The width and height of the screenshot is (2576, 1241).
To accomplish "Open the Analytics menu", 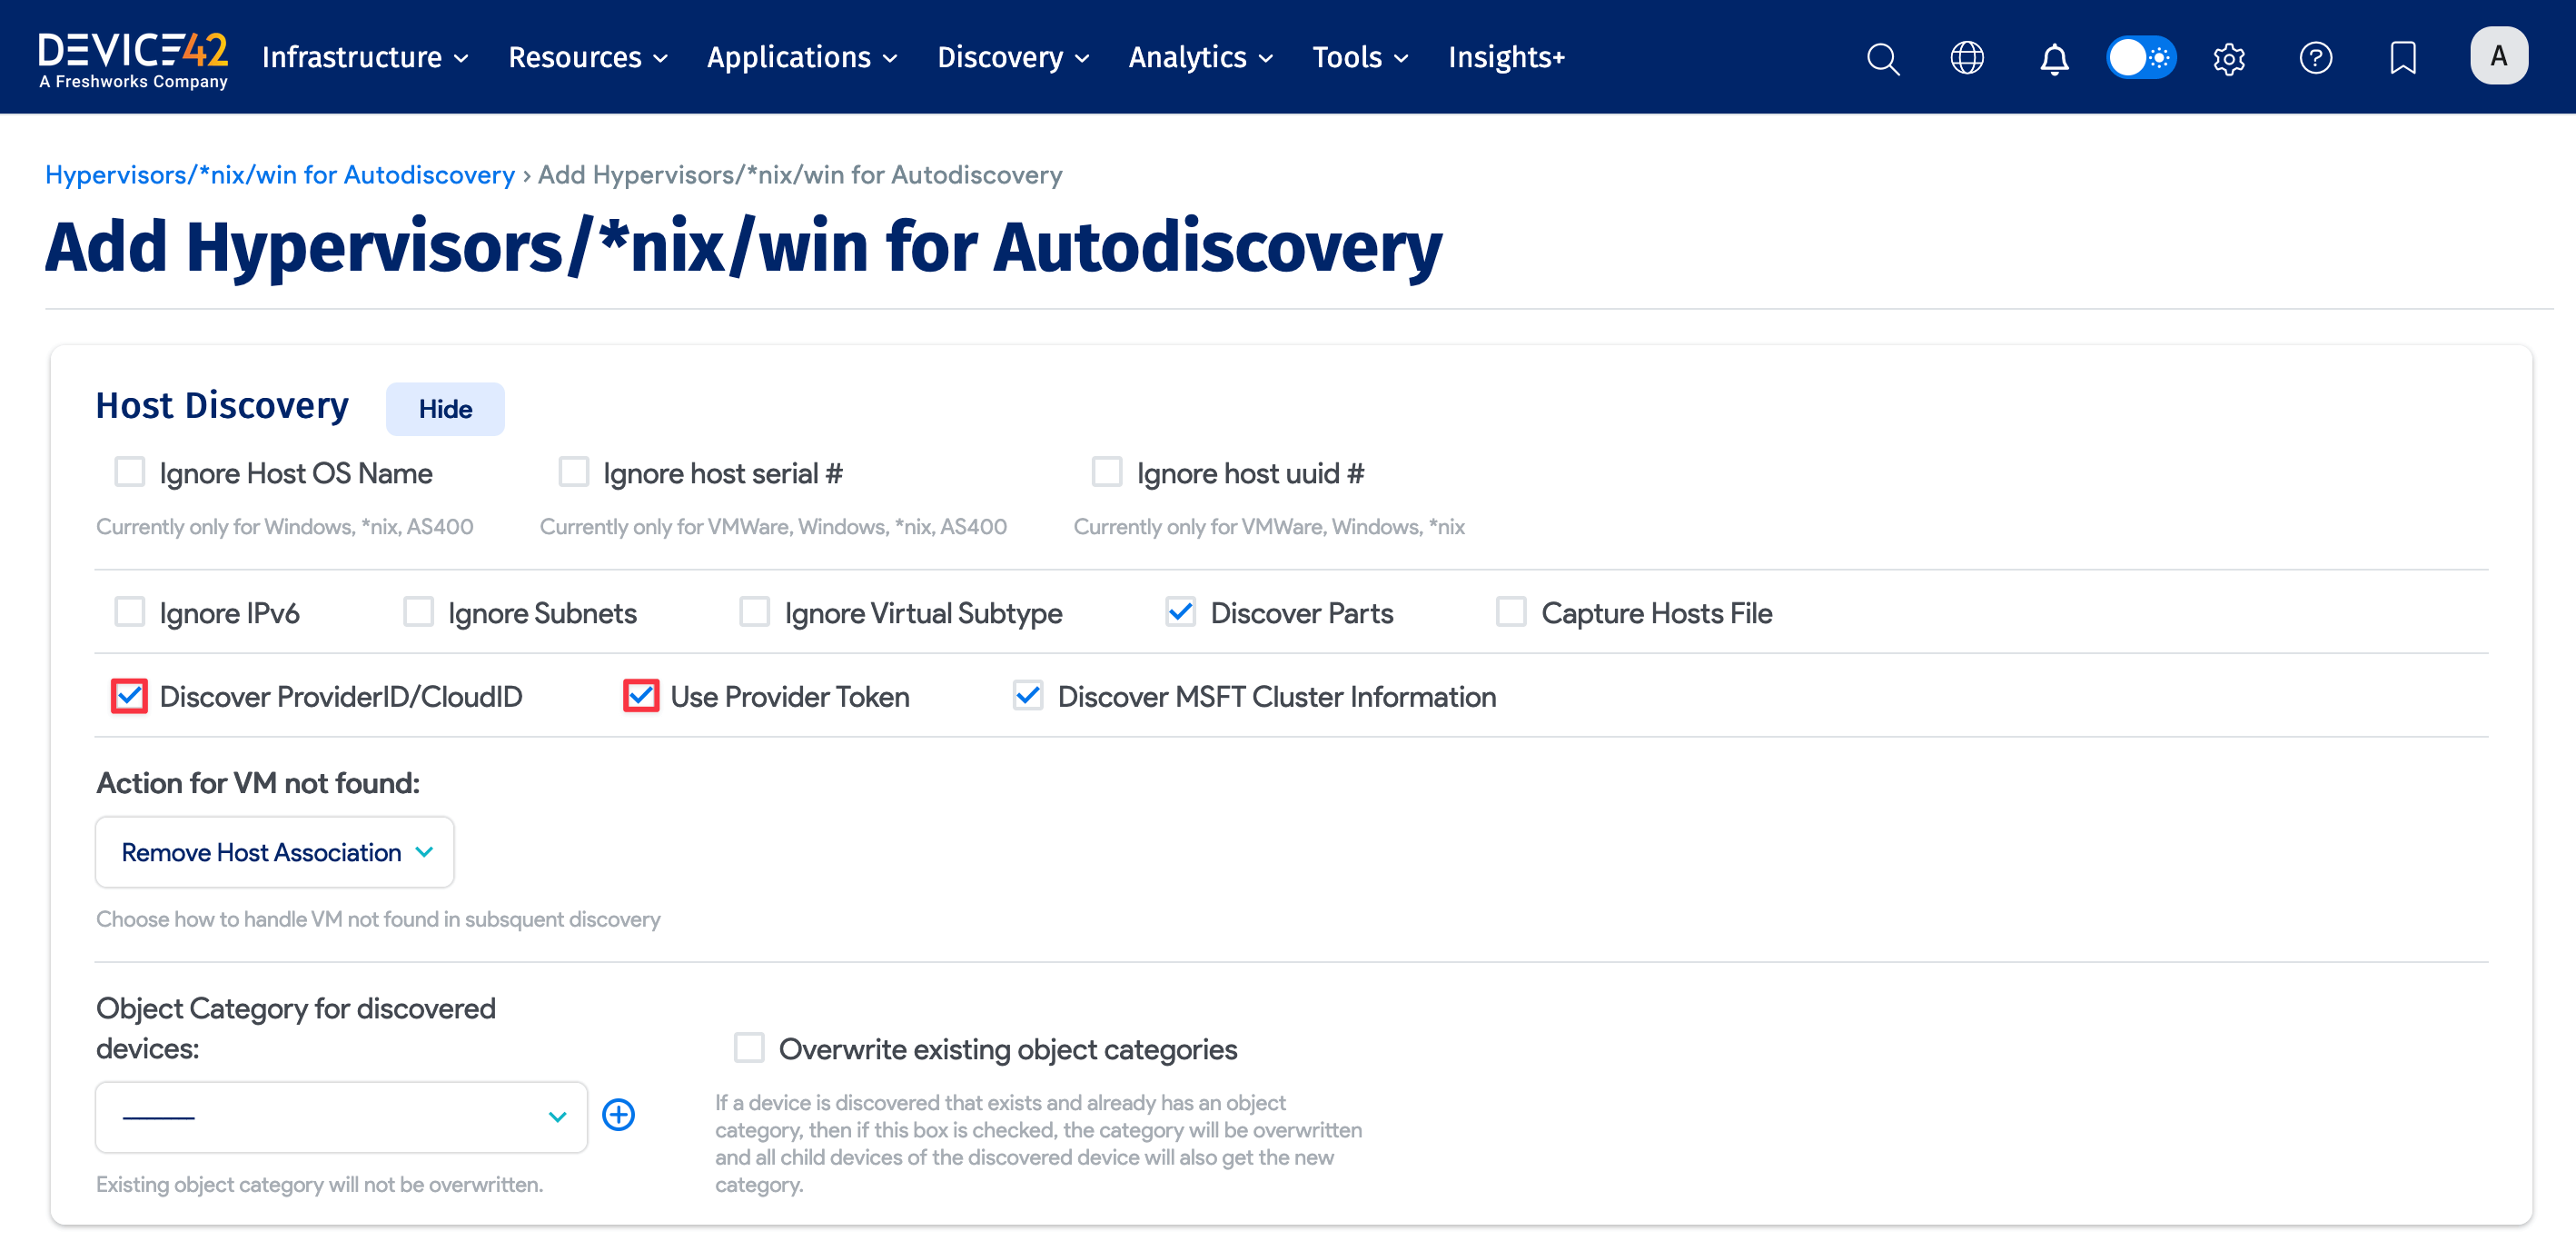I will tap(1199, 57).
